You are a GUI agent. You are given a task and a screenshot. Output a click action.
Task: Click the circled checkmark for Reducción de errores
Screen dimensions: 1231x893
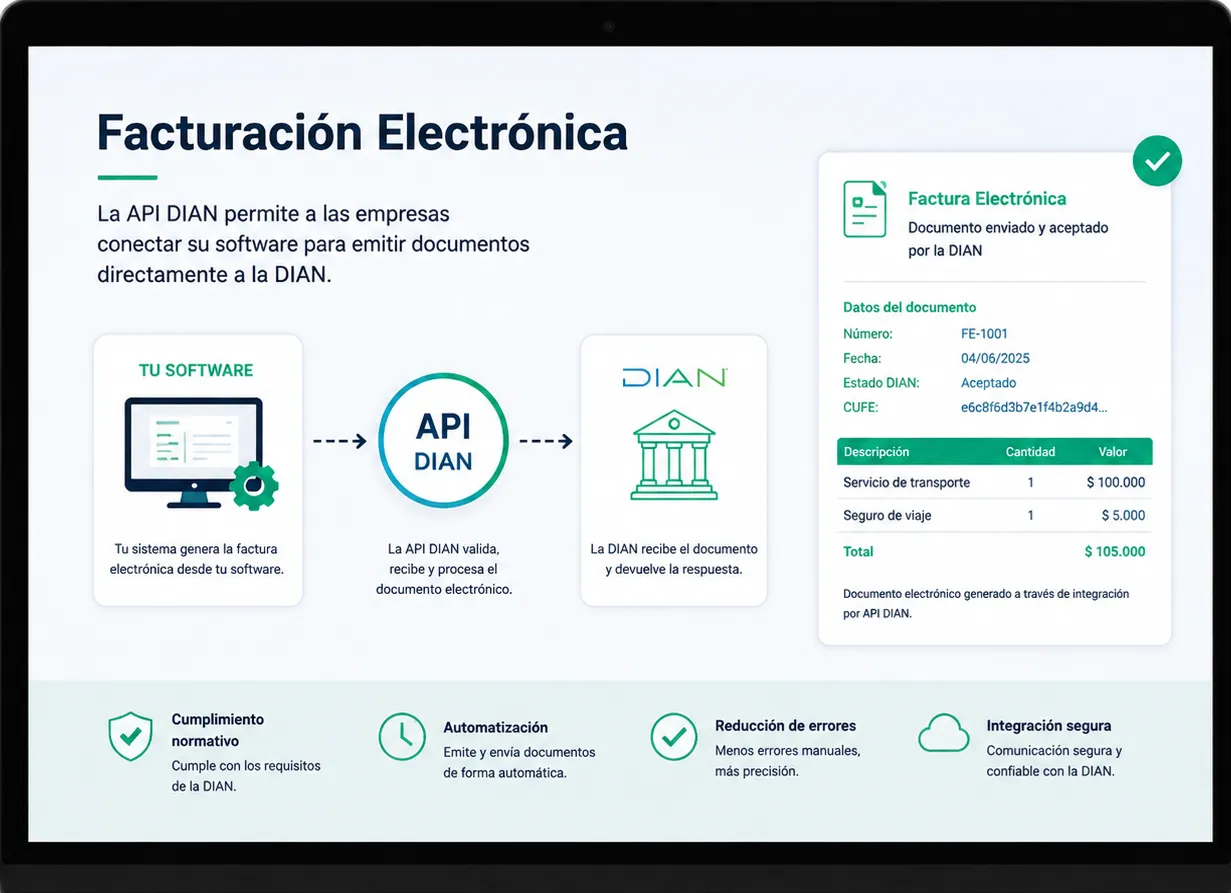674,737
